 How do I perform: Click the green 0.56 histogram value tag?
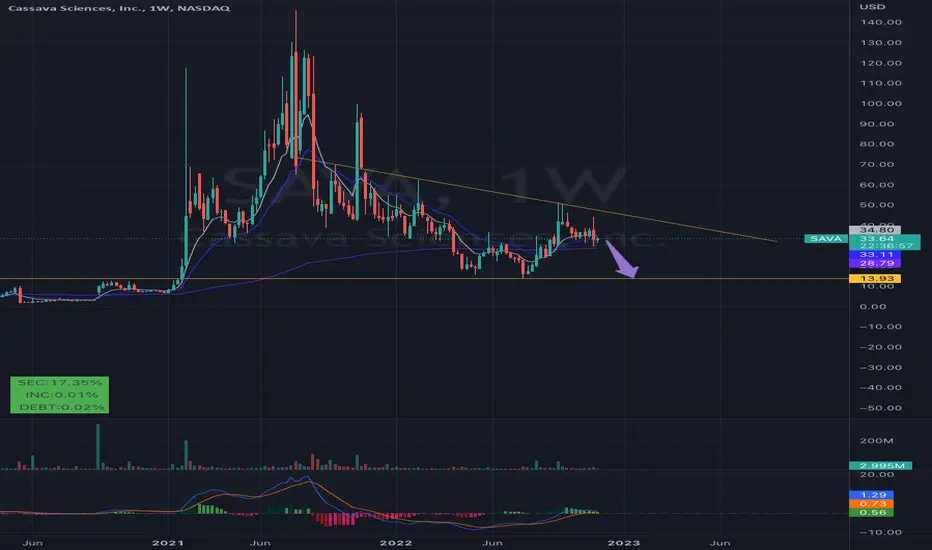(x=871, y=513)
